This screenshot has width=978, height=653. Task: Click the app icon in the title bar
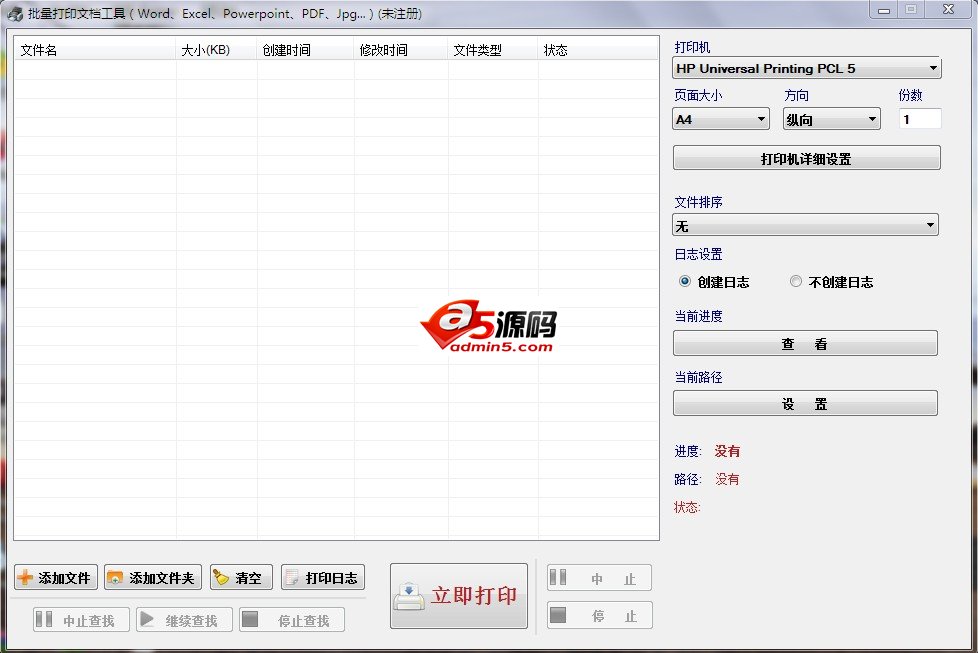point(15,14)
